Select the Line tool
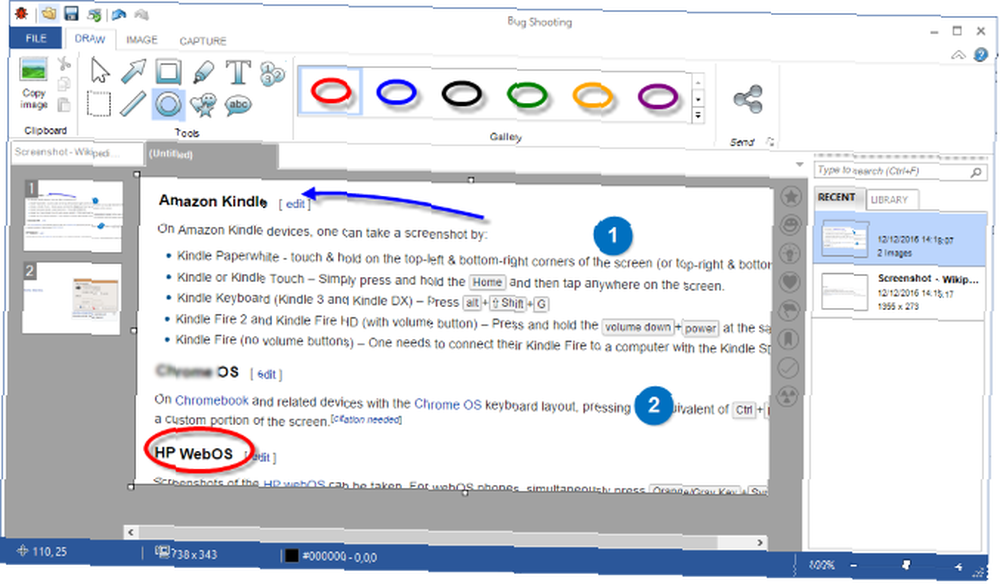1000x584 pixels. pyautogui.click(x=133, y=104)
